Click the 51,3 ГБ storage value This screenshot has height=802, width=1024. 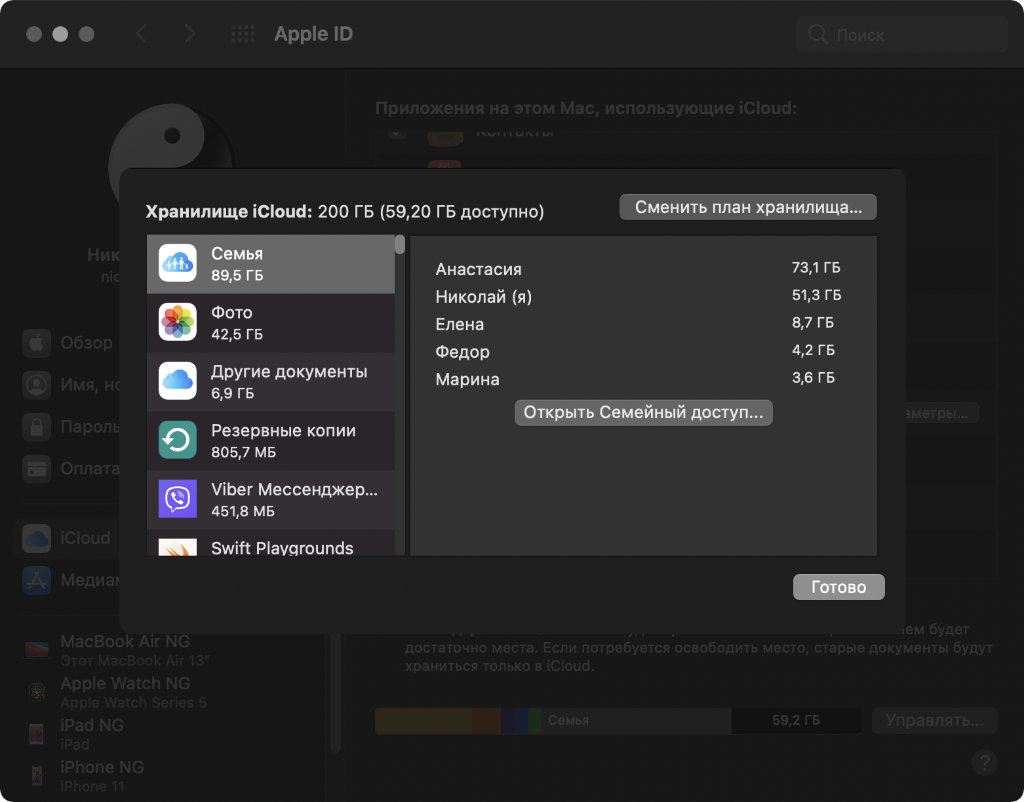coord(816,295)
